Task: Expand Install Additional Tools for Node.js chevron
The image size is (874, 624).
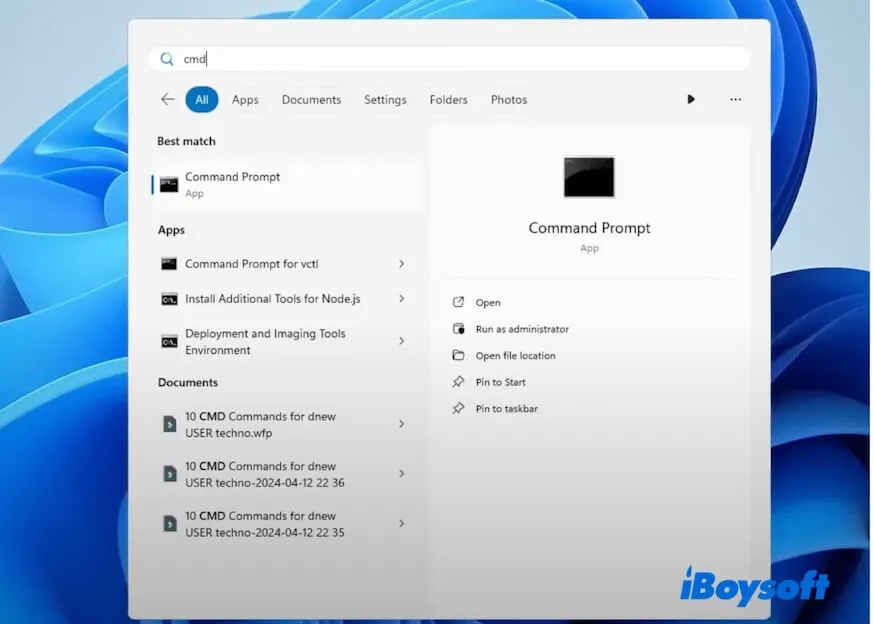Action: pos(401,299)
